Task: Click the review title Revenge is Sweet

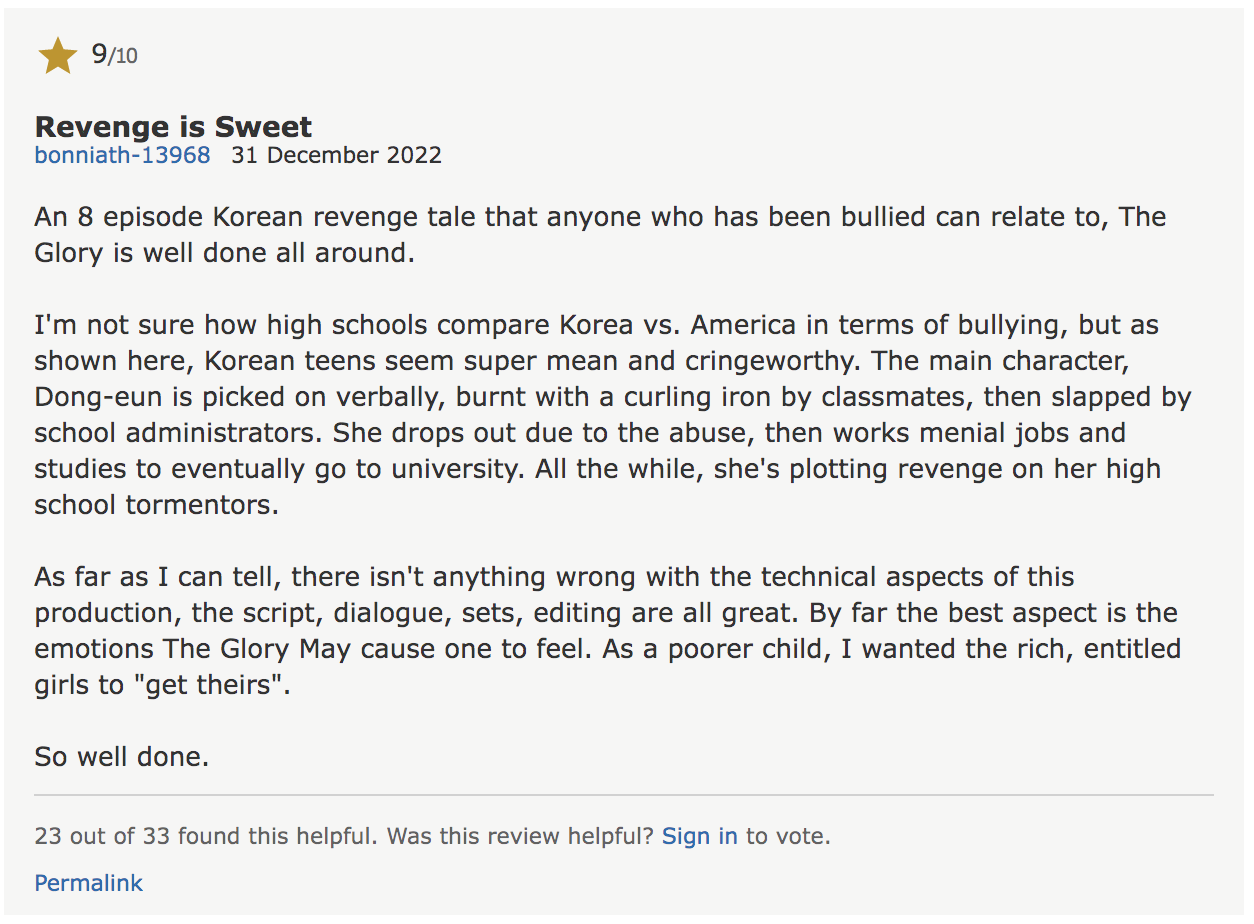Action: tap(173, 126)
